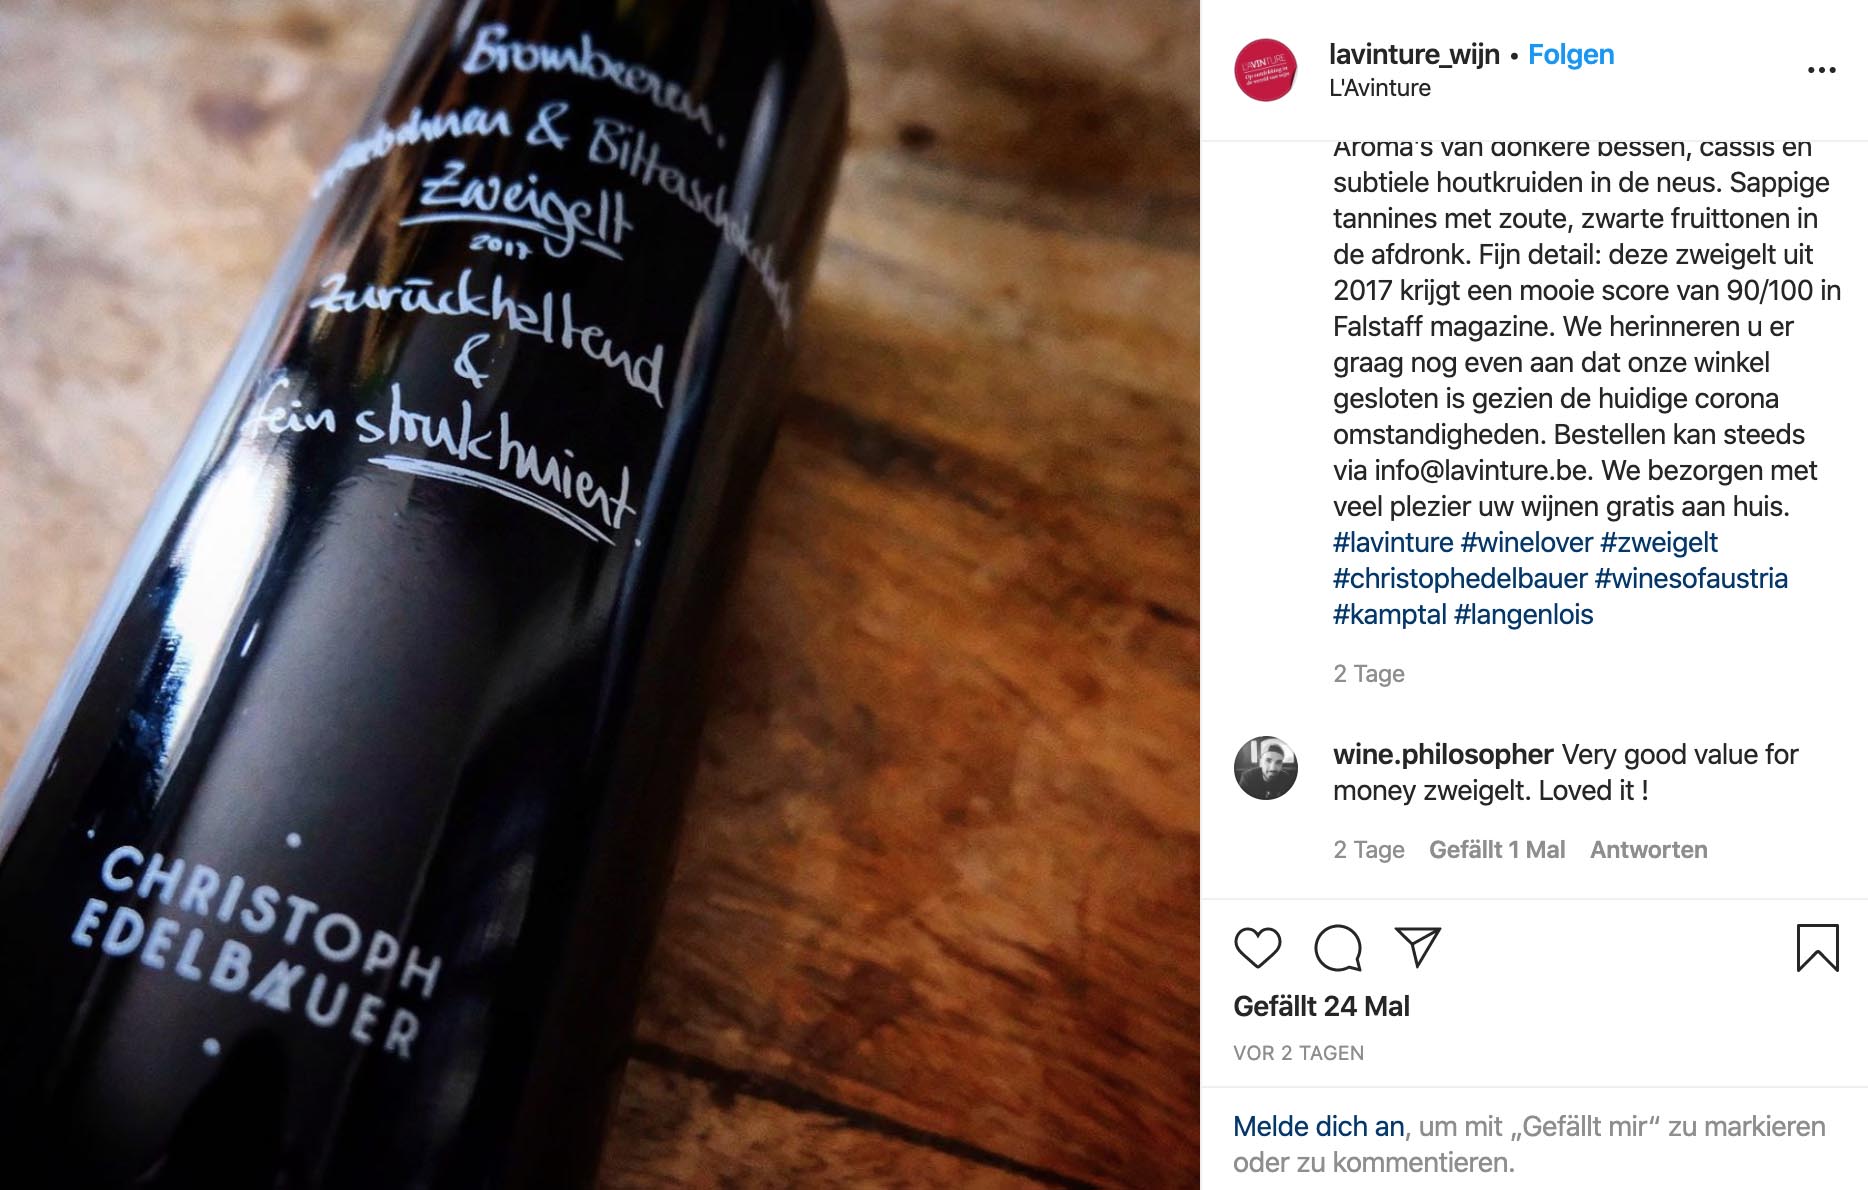Viewport: 1868px width, 1190px height.
Task: Open three-dot more options menu
Action: pyautogui.click(x=1821, y=70)
